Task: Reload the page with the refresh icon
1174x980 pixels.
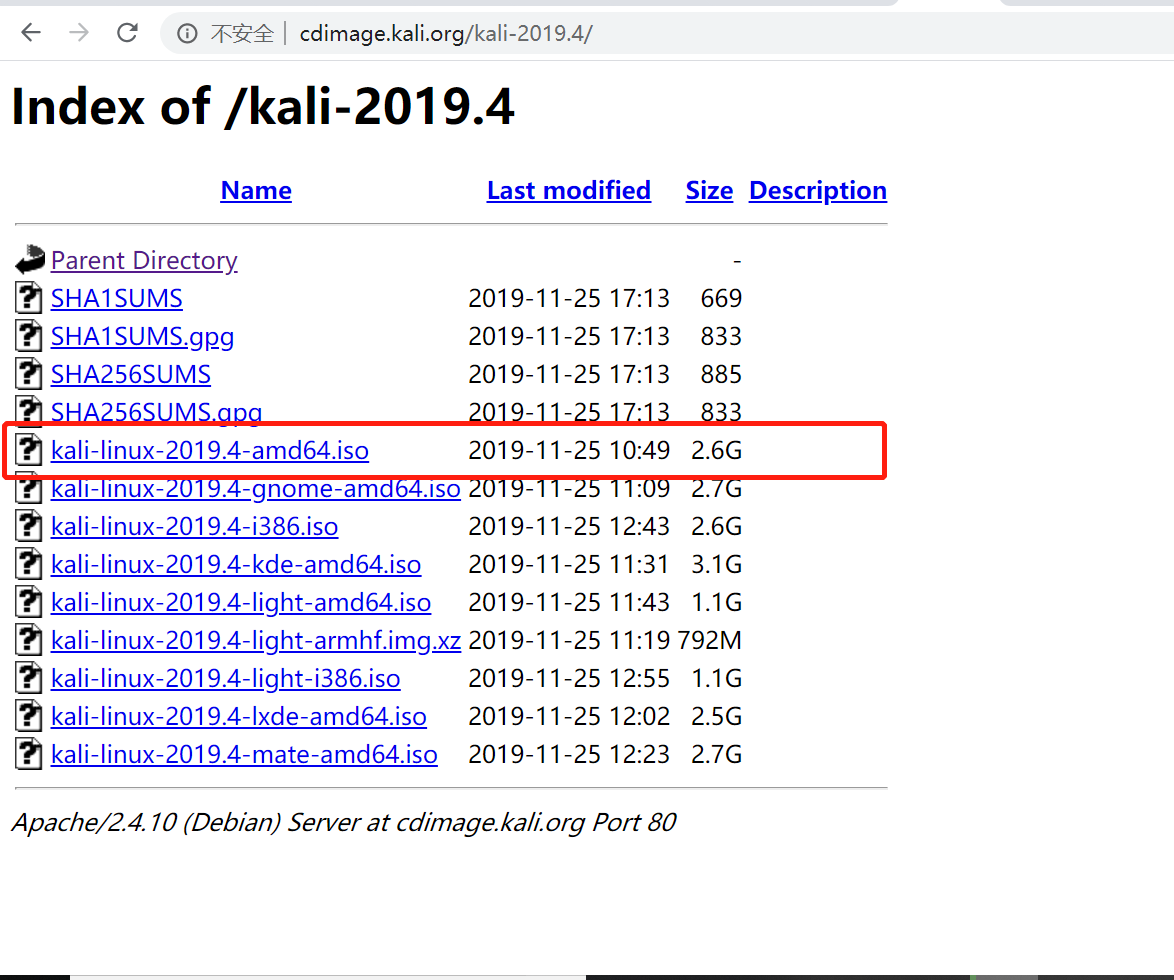Action: point(127,32)
